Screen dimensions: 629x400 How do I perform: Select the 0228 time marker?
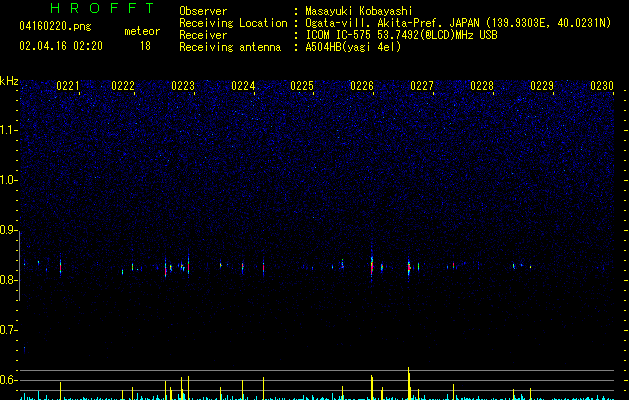click(482, 86)
